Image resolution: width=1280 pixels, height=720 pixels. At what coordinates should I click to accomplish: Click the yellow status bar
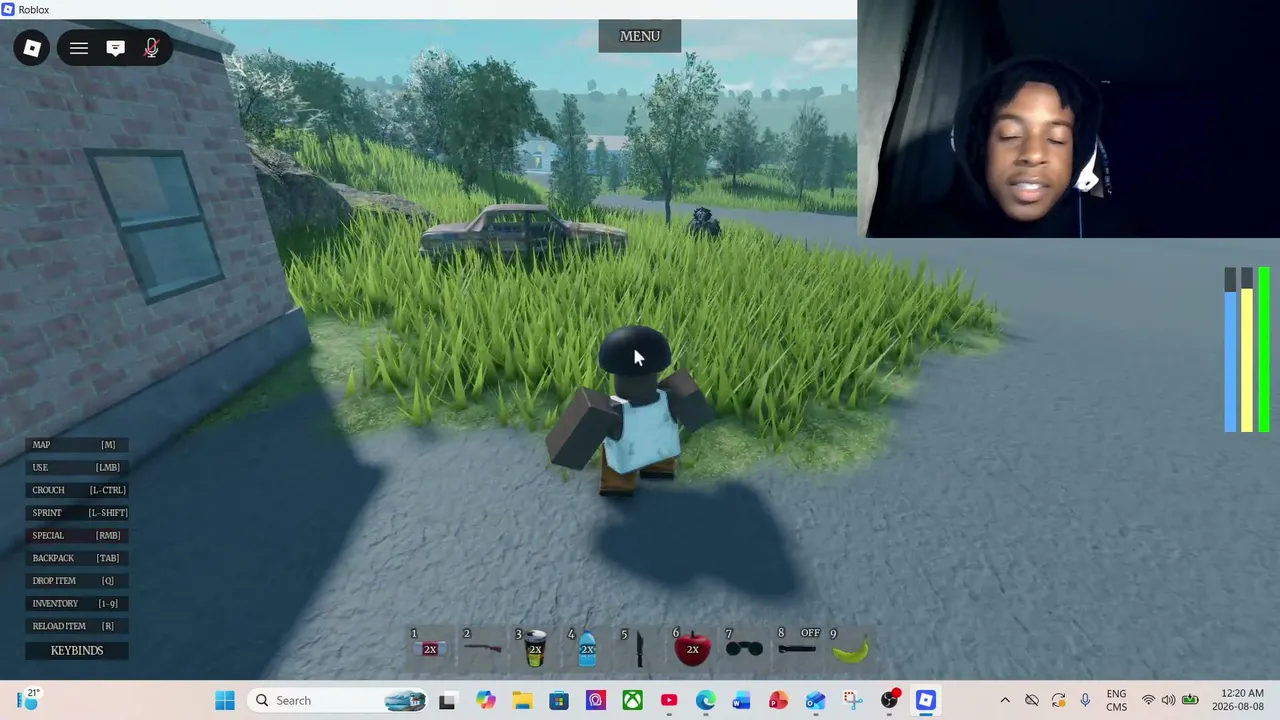(x=1247, y=350)
